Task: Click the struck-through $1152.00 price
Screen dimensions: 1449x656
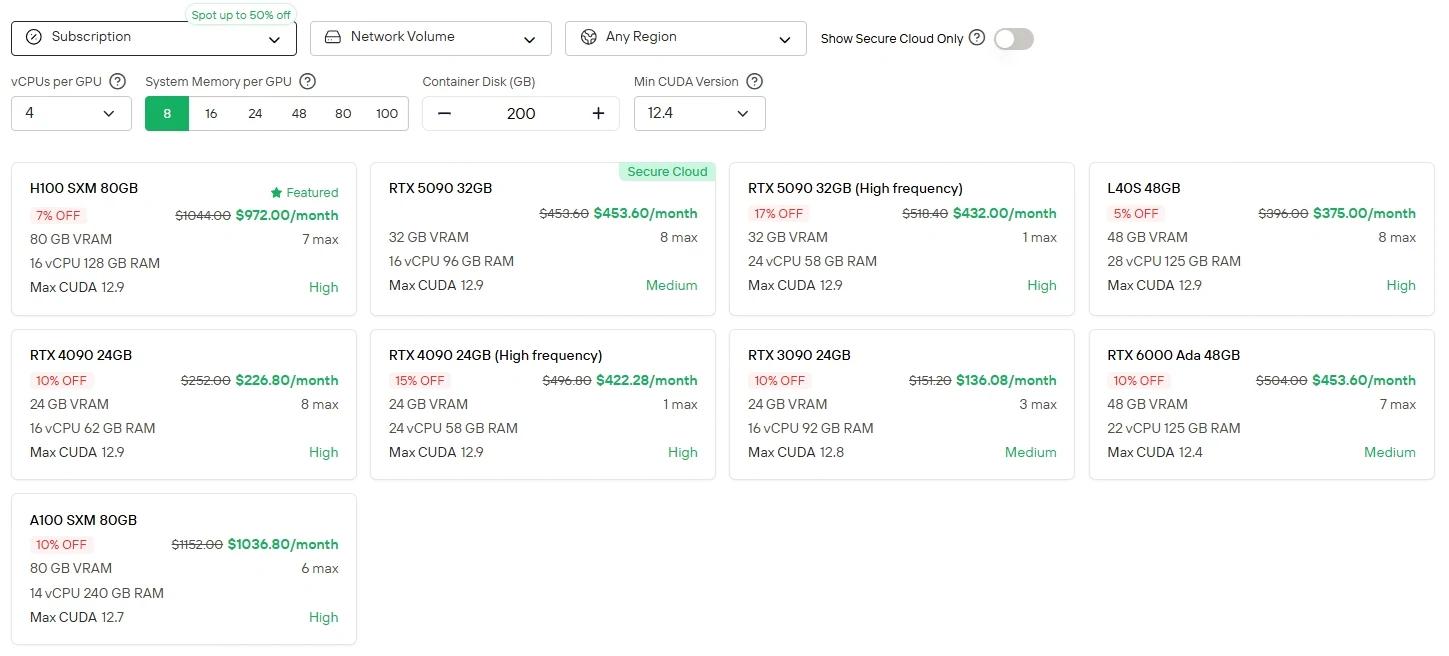Action: [197, 545]
